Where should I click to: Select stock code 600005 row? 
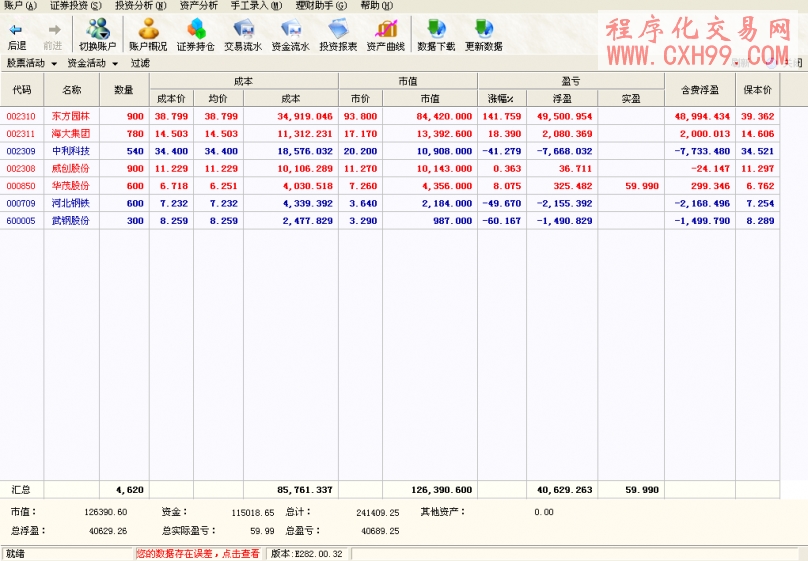pos(21,220)
